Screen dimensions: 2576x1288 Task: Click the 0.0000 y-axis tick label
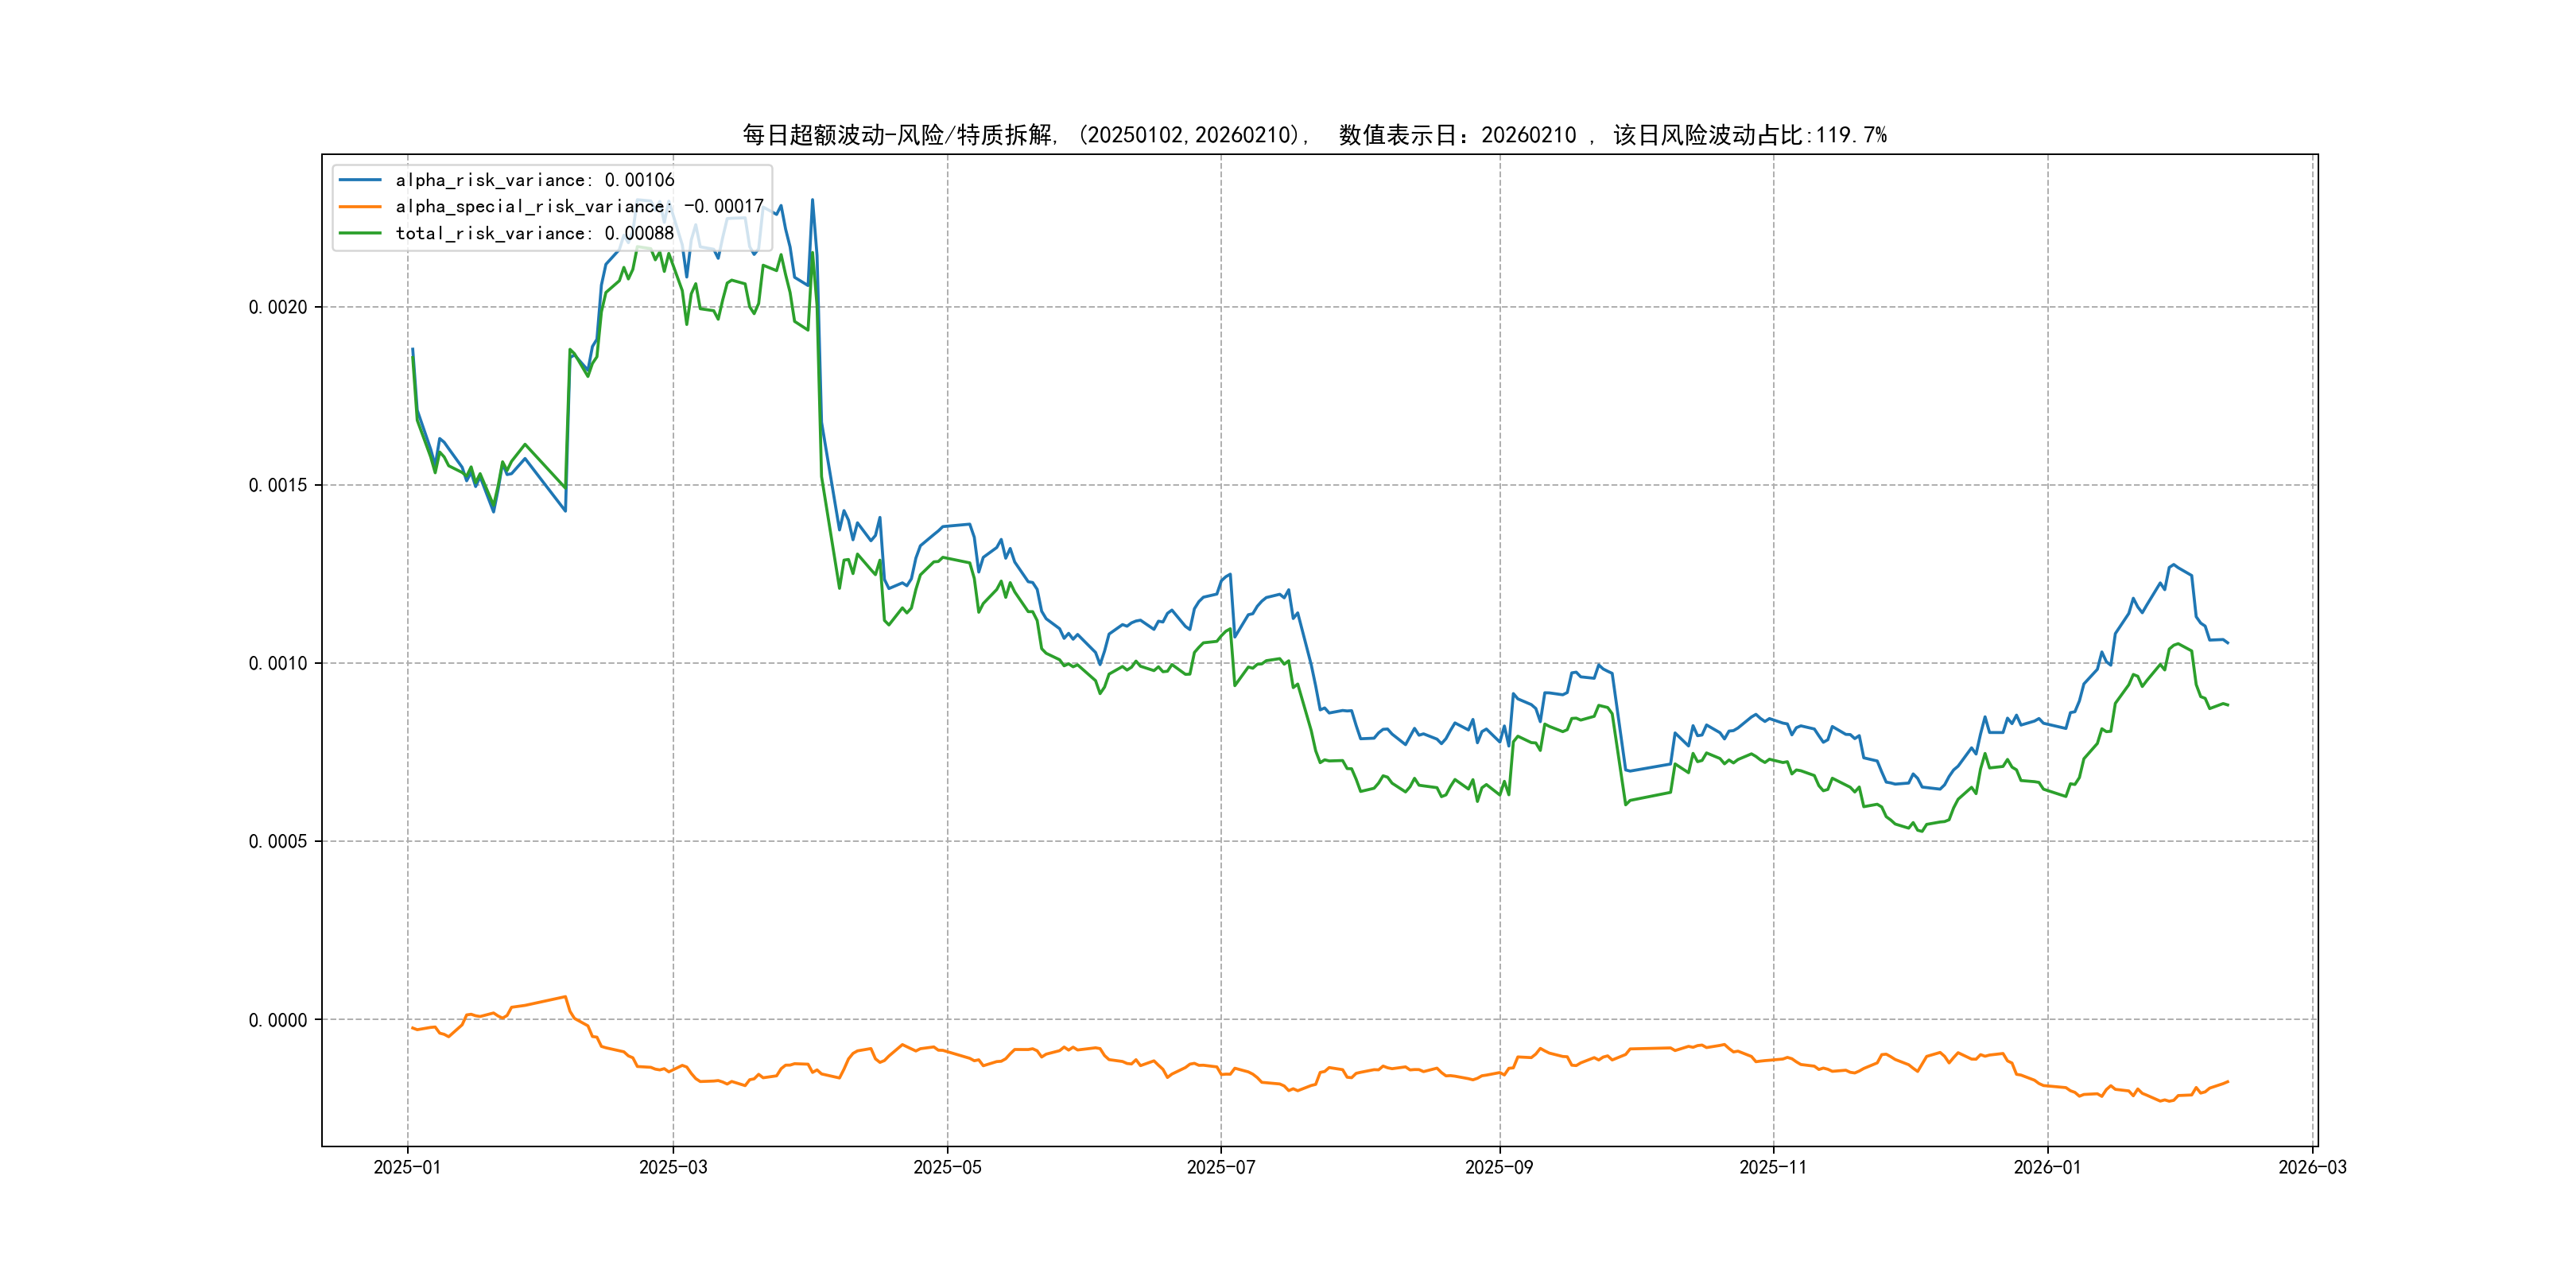[x=278, y=1020]
